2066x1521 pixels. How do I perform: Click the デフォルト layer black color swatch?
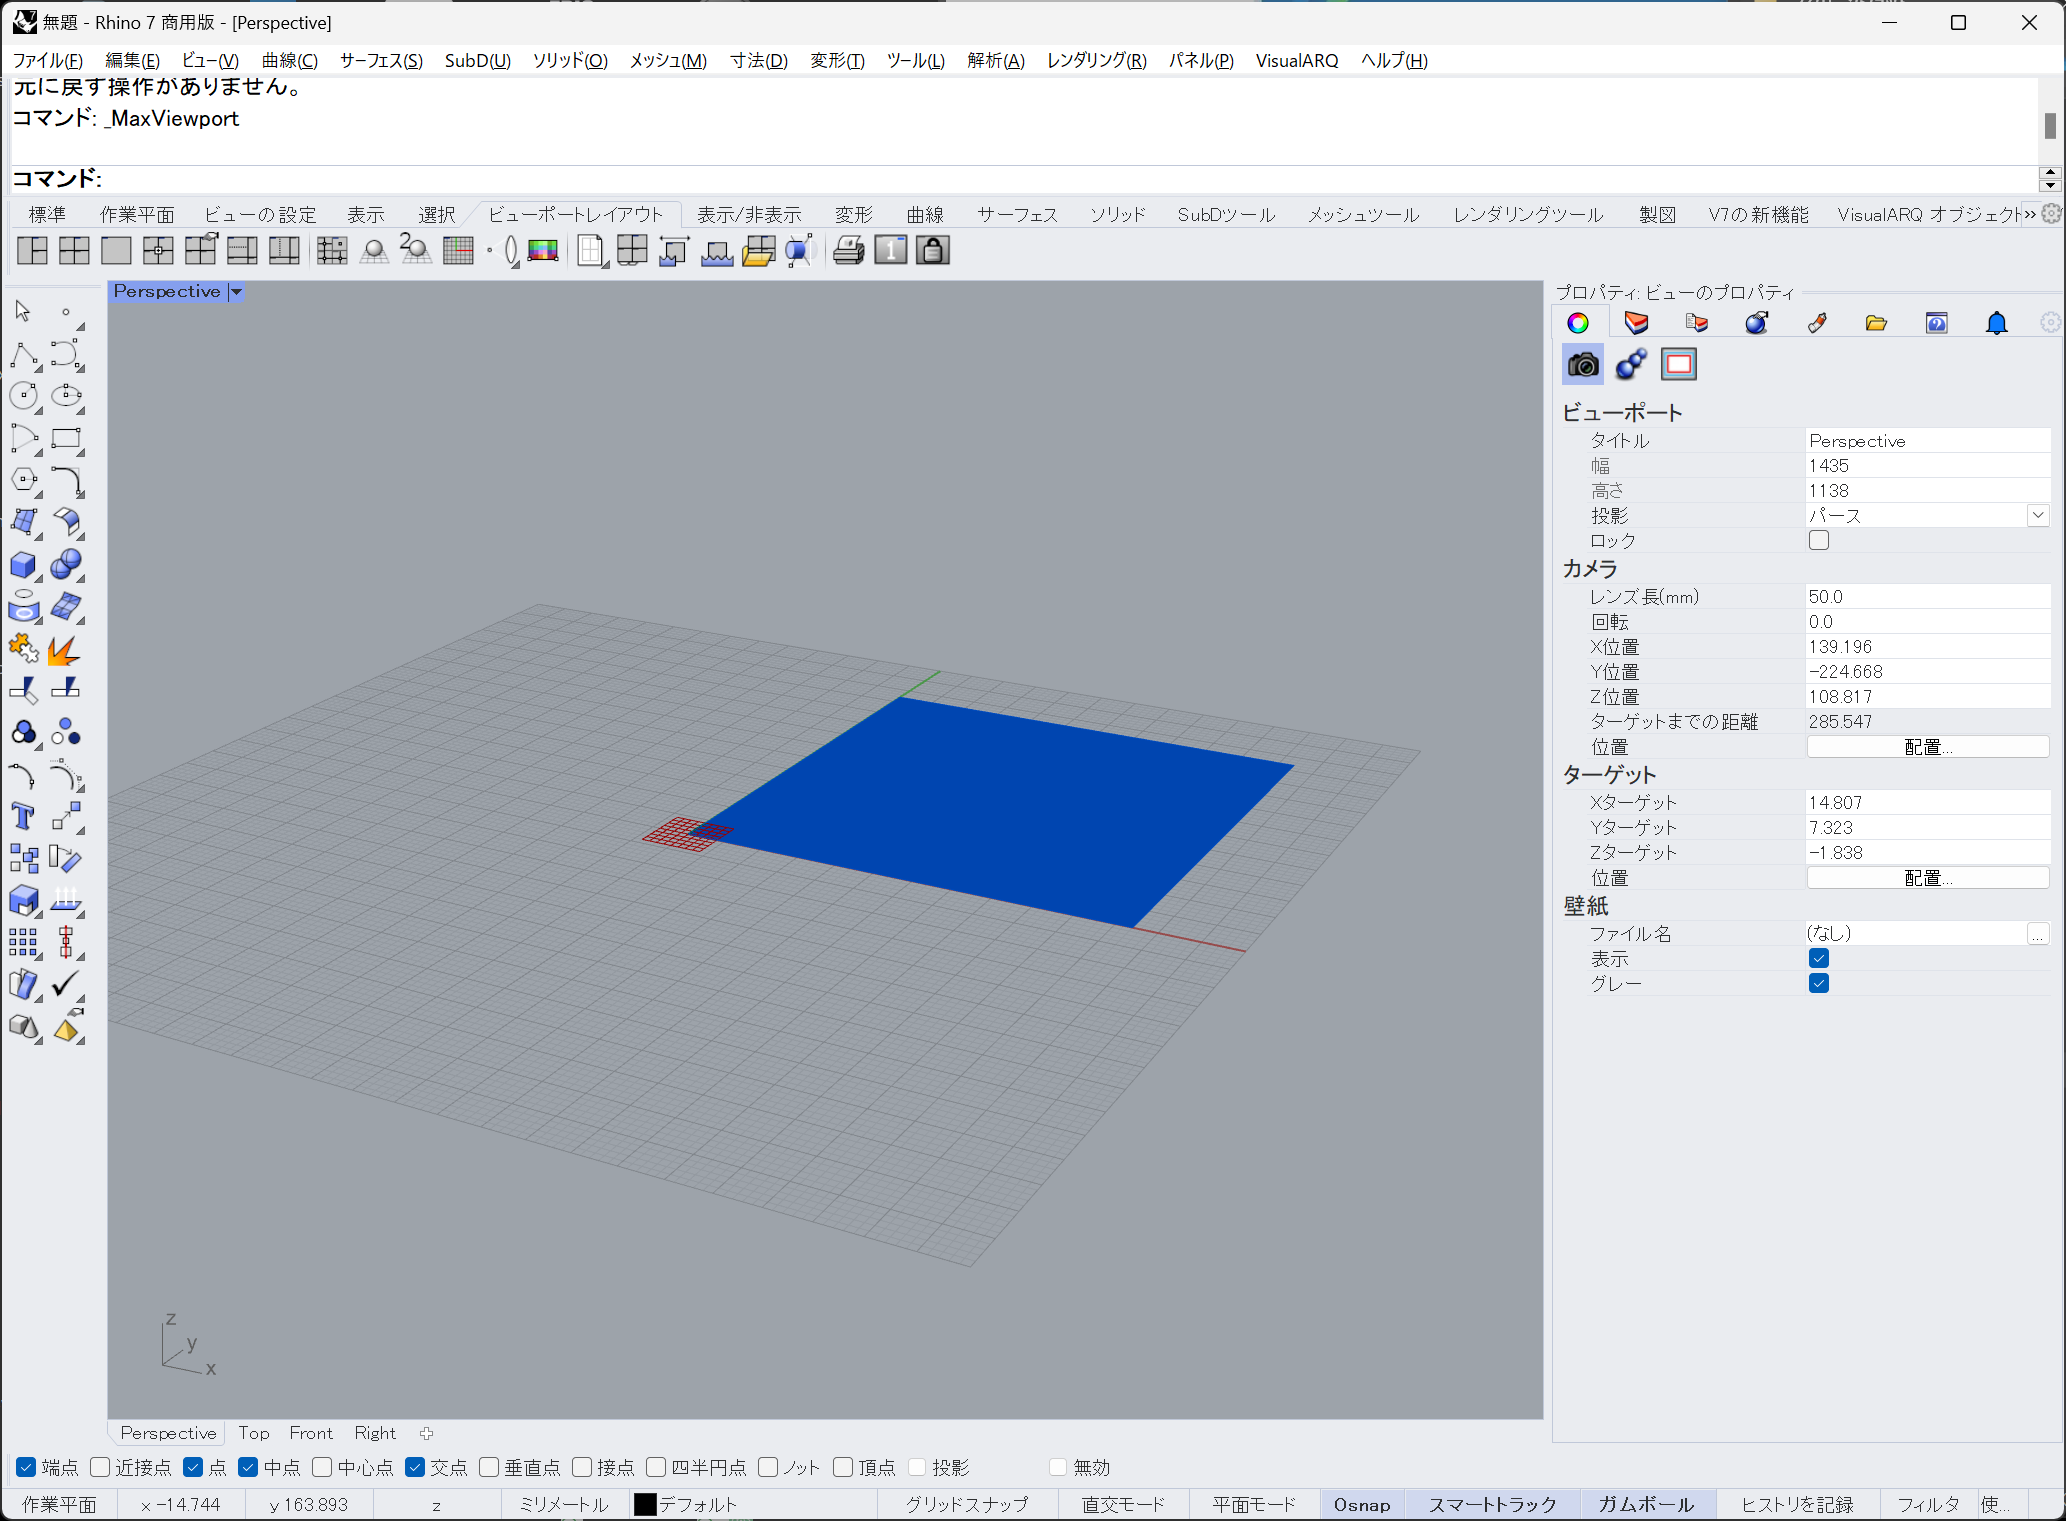(x=645, y=1504)
